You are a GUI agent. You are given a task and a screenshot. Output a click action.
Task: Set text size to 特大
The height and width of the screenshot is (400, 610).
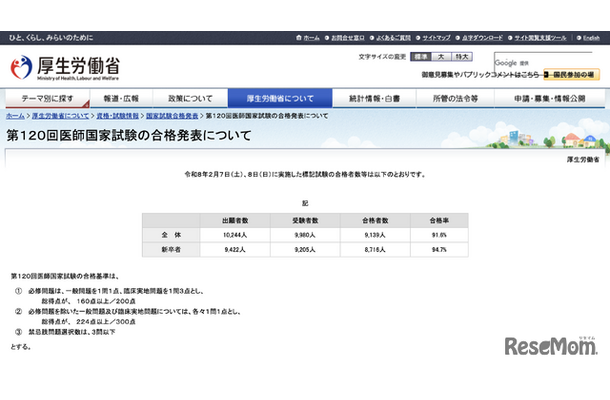point(462,57)
